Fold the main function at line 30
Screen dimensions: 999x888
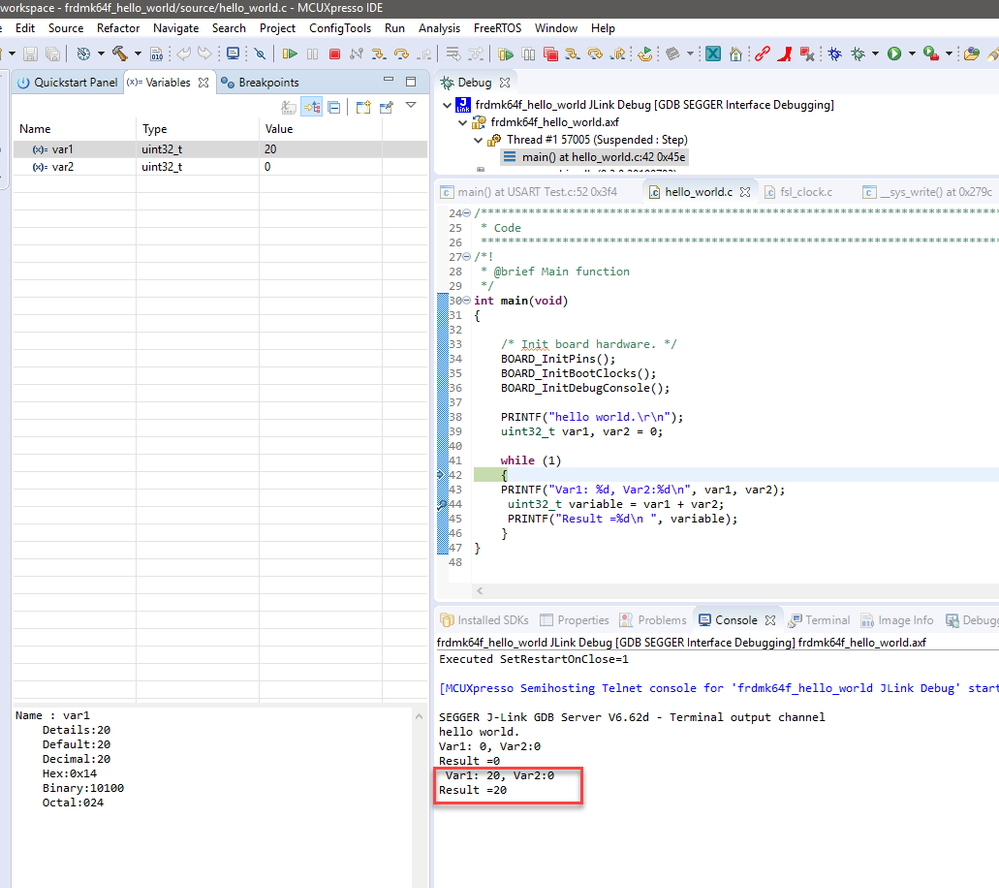466,301
